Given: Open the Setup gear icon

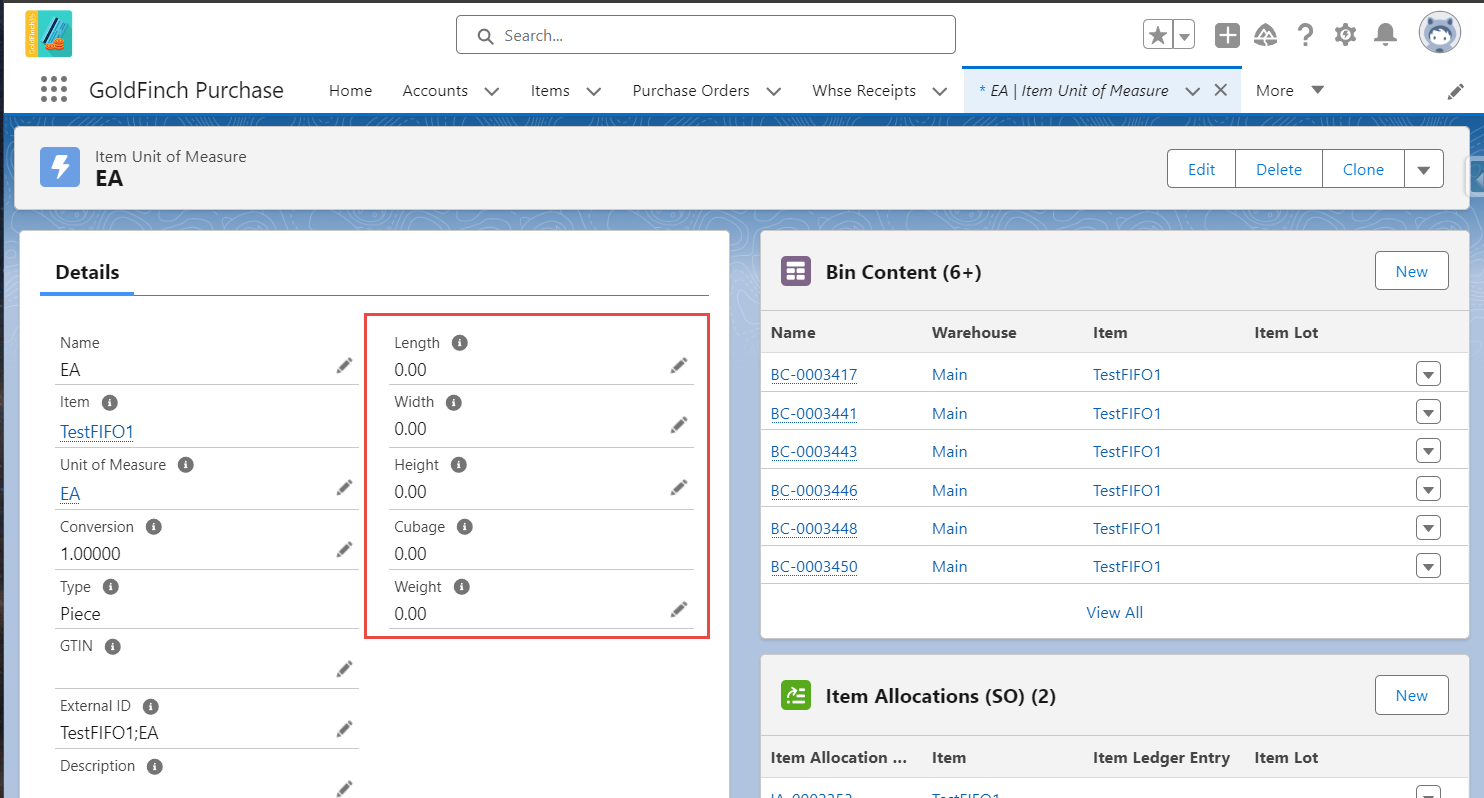Looking at the screenshot, I should 1345,35.
